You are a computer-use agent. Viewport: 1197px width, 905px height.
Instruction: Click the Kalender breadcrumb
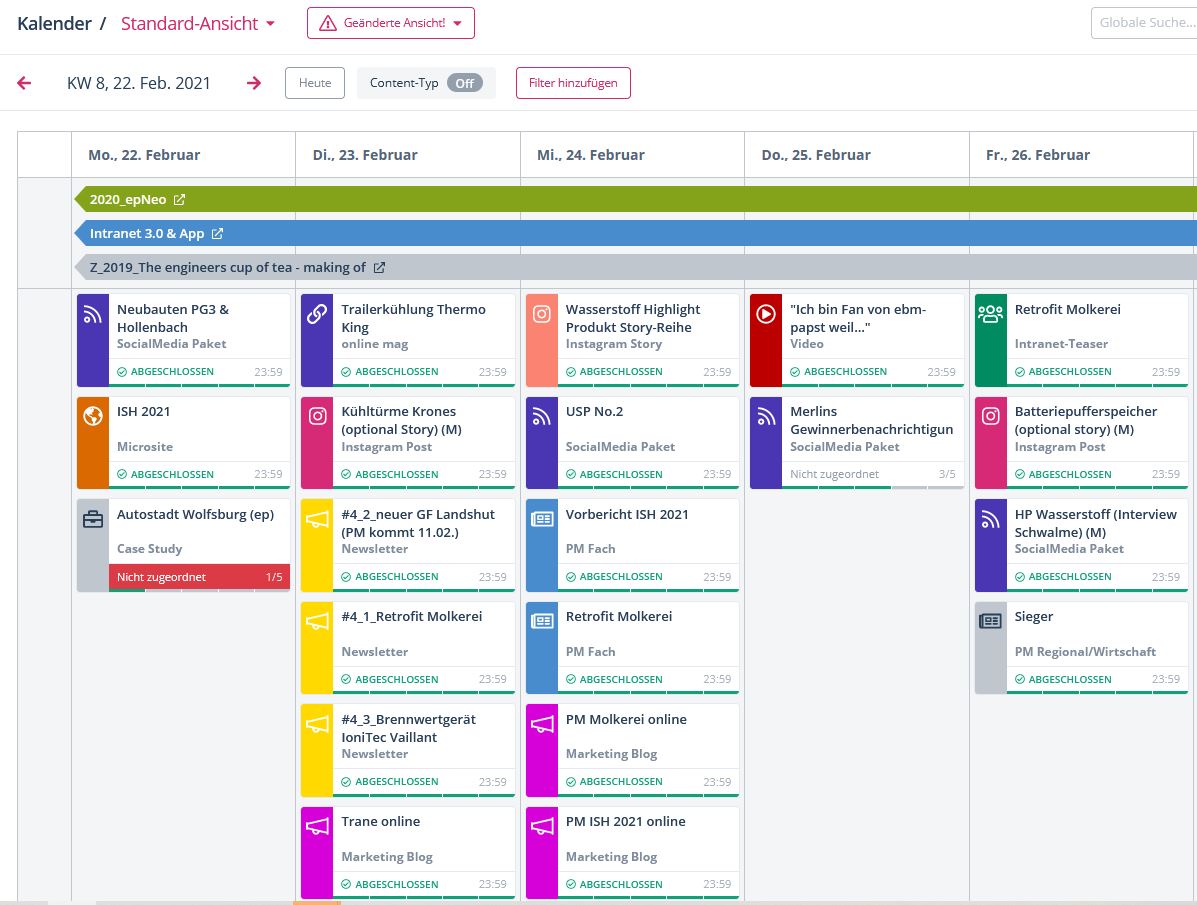54,23
